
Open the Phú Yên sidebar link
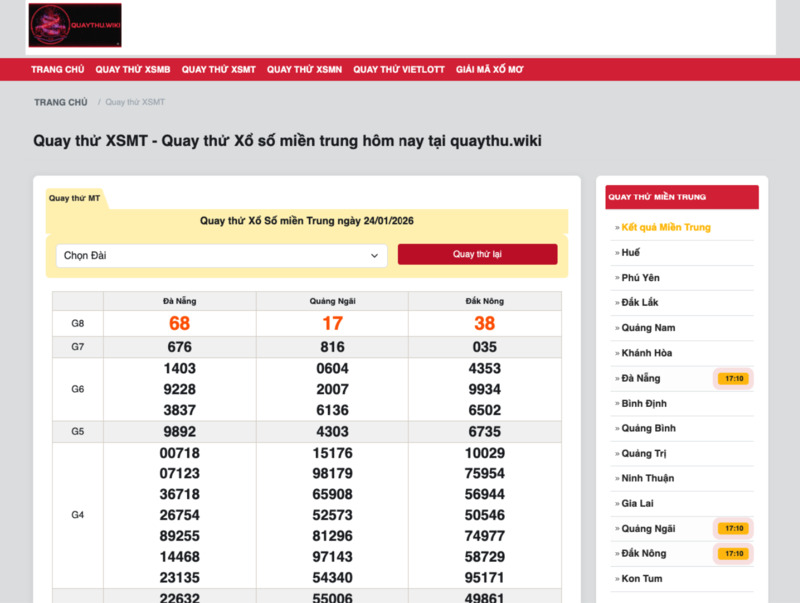(x=640, y=278)
